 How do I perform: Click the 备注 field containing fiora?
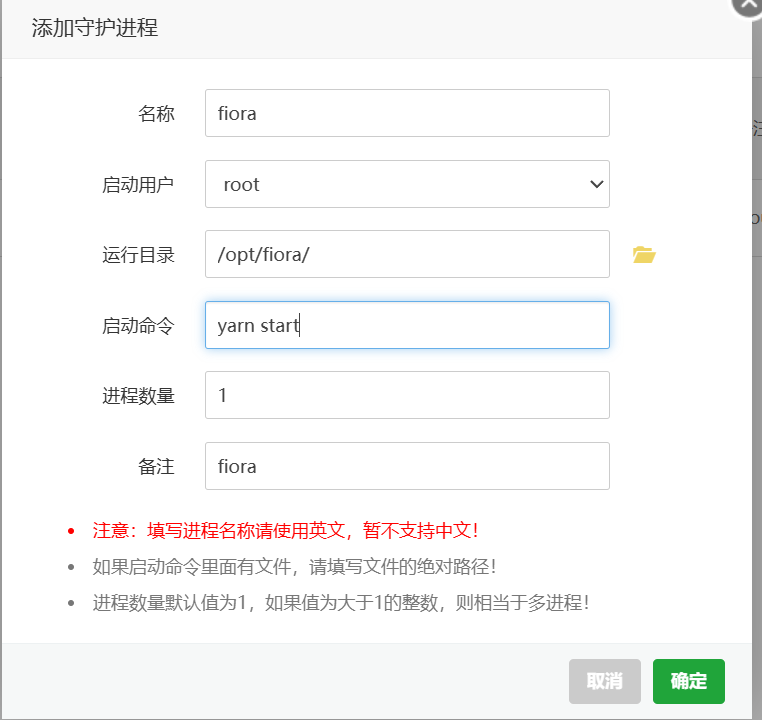[x=407, y=466]
